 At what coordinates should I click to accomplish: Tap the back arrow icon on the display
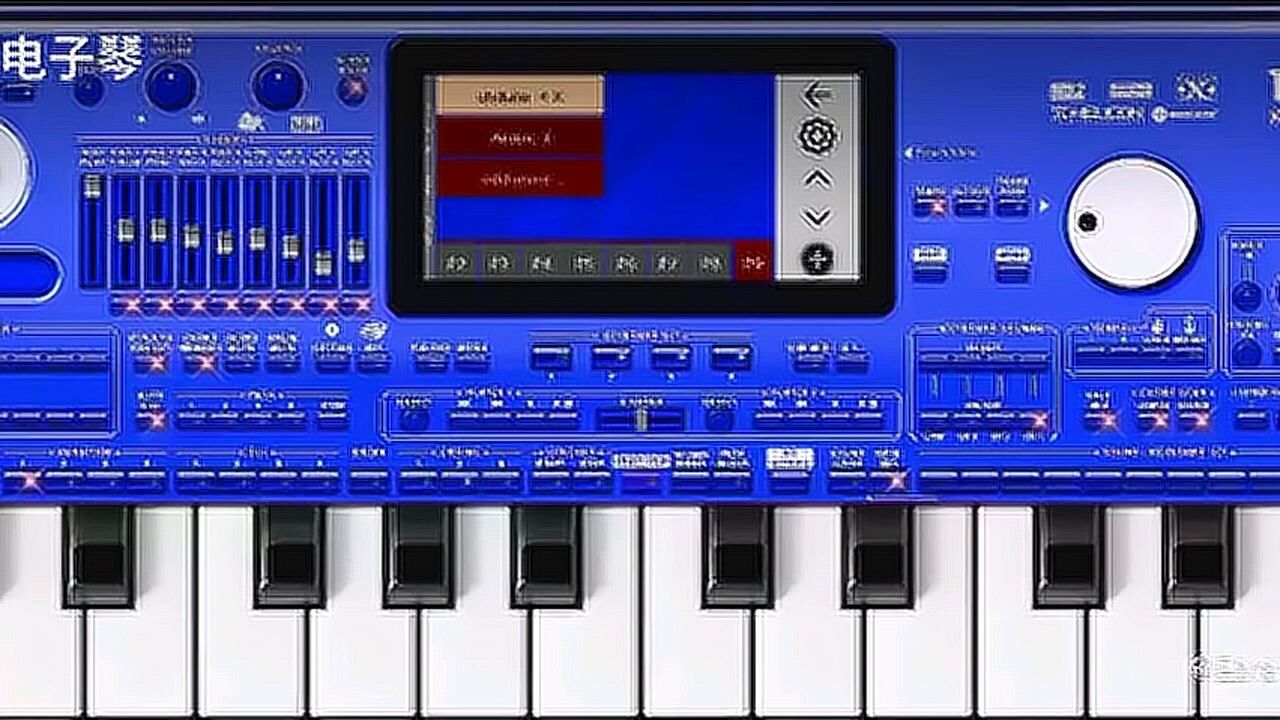coord(816,94)
